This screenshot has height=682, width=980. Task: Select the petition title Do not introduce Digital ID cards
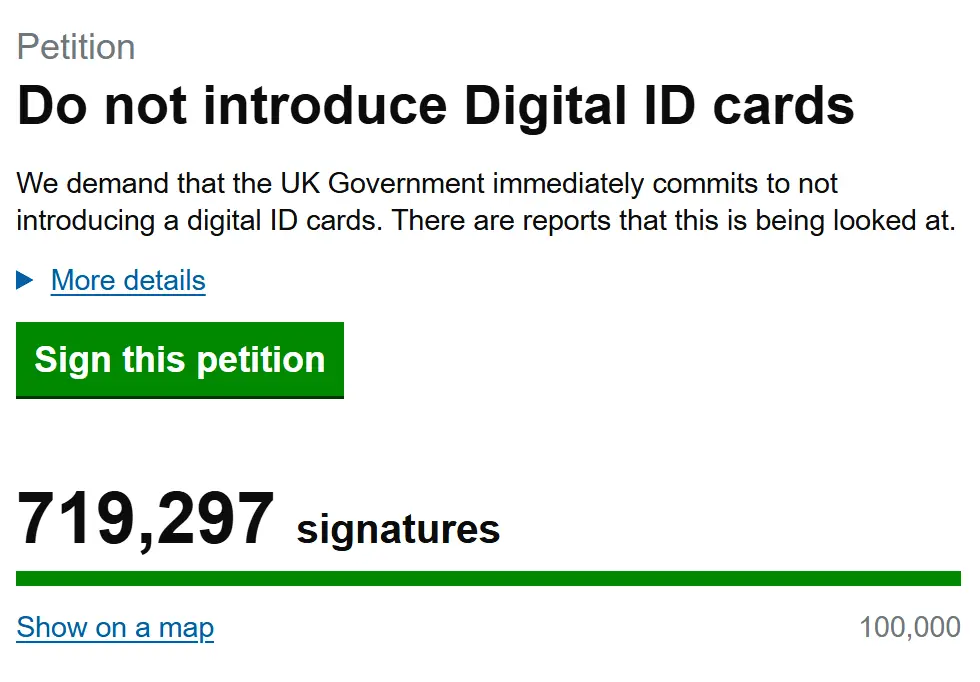435,104
